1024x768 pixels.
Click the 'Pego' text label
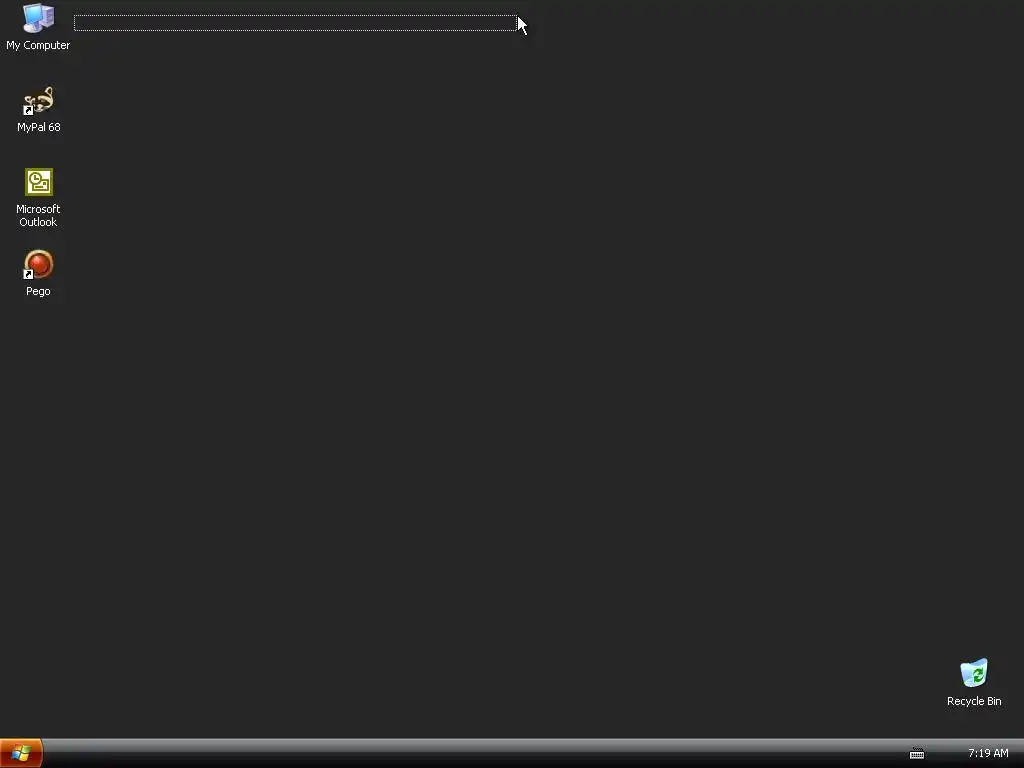[x=38, y=291]
